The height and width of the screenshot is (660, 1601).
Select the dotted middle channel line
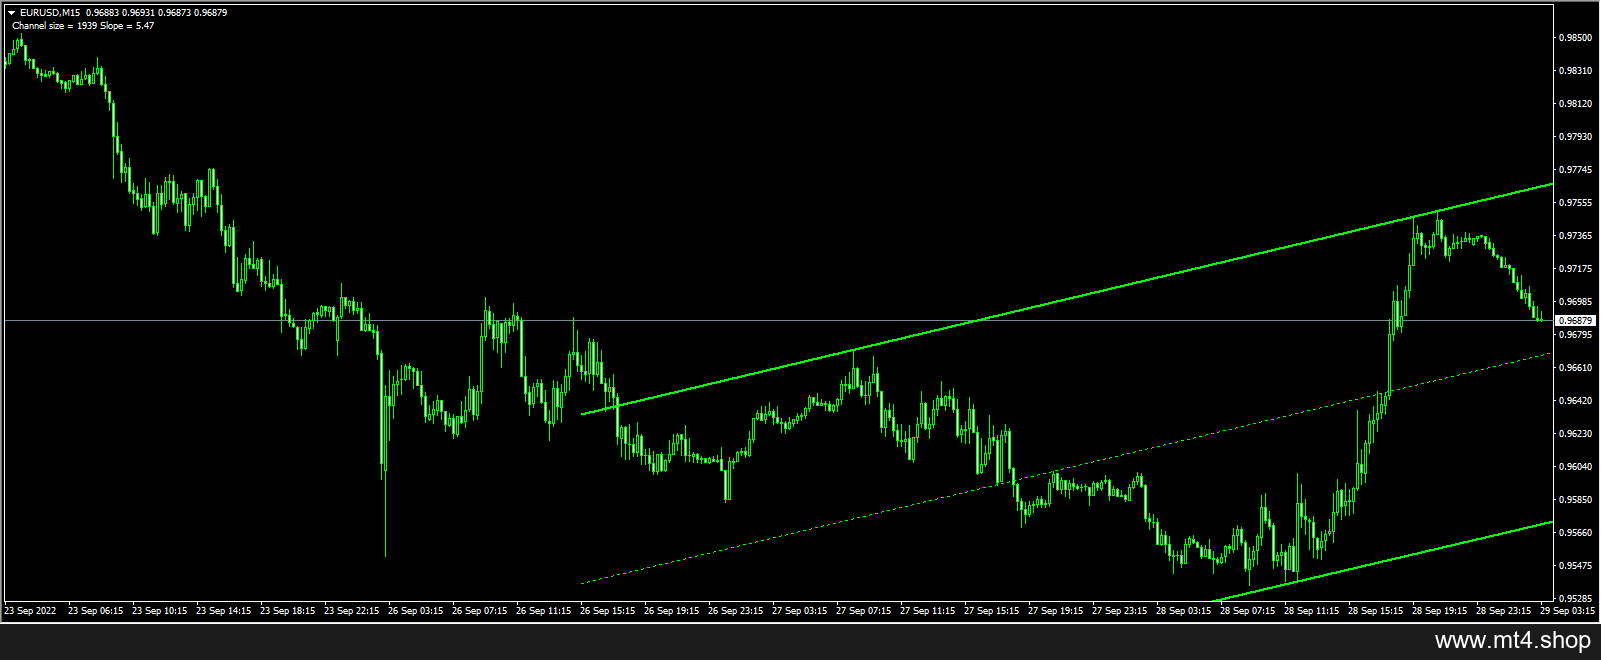pos(1066,468)
